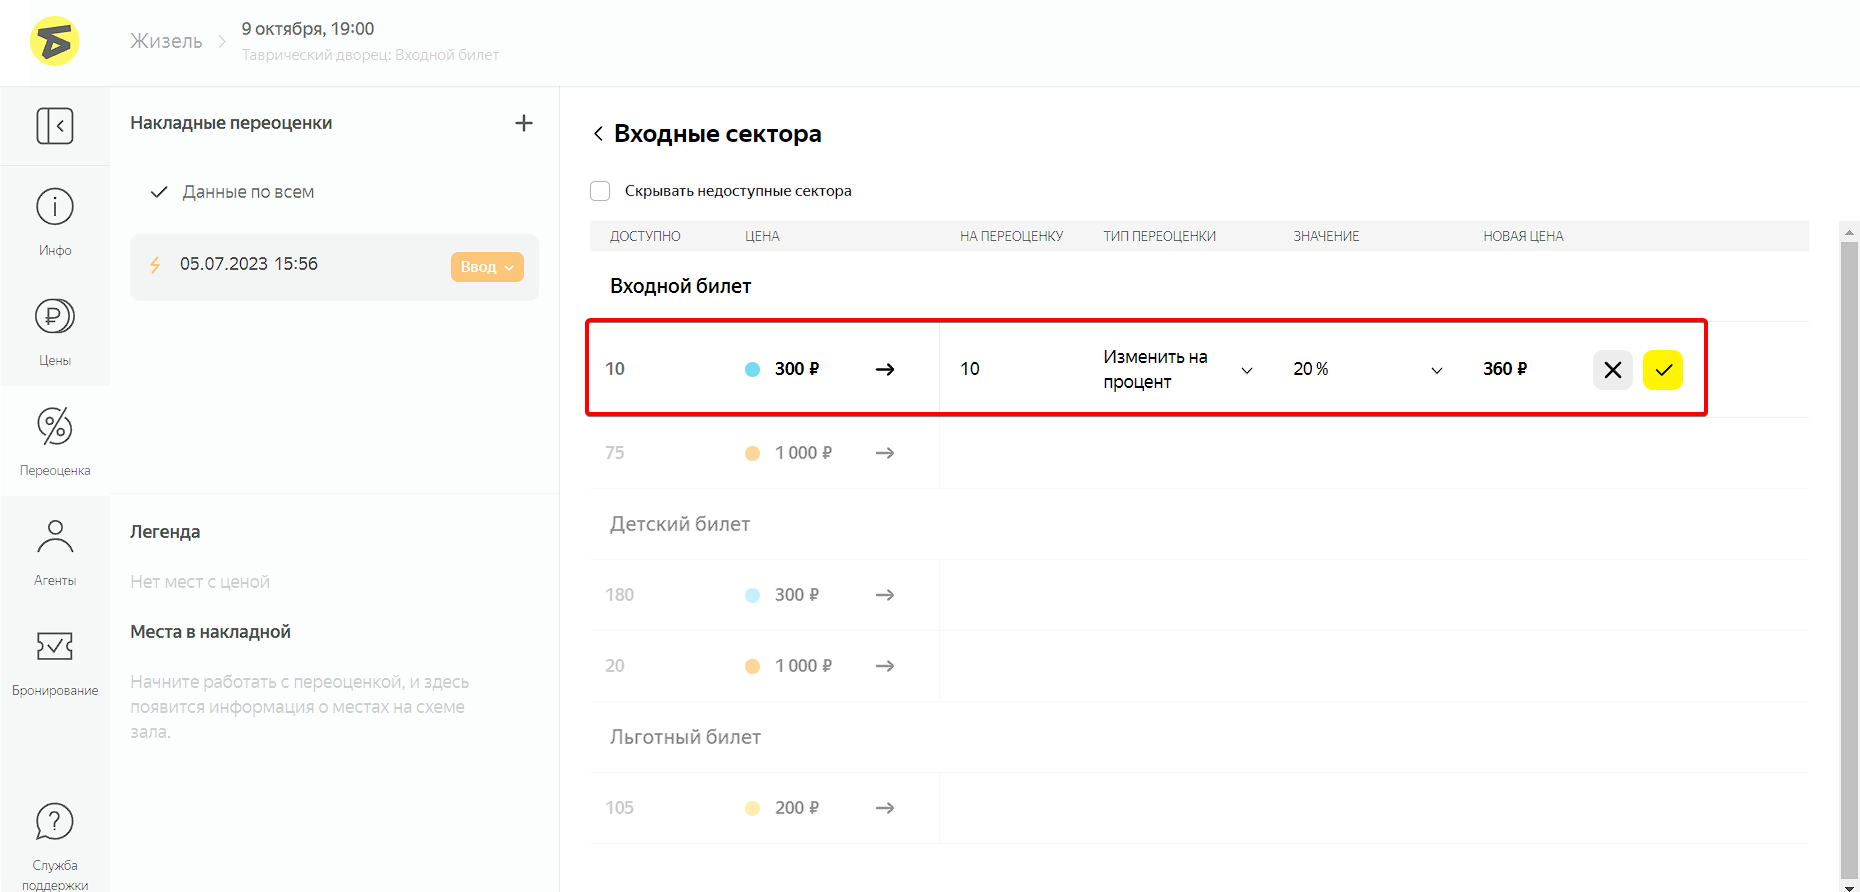Go back from Входные сектора

pos(598,134)
